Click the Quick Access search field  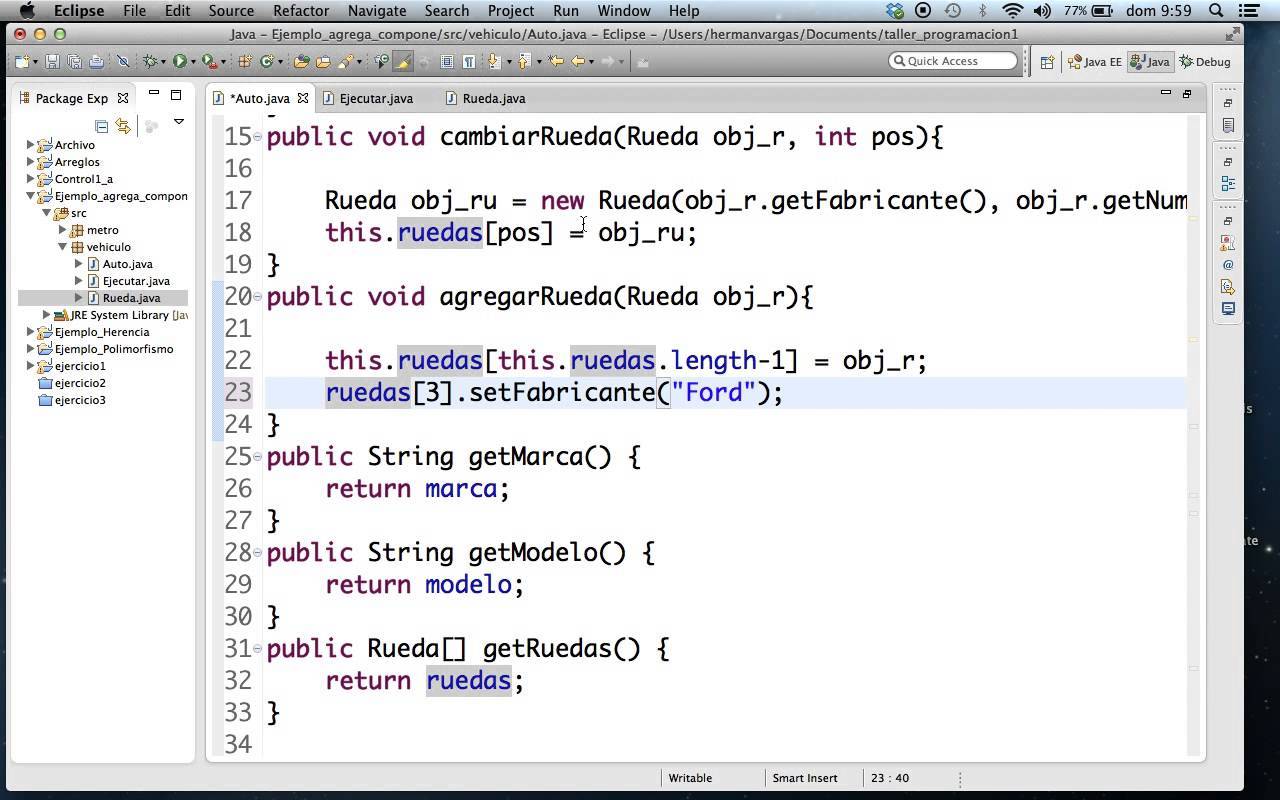953,61
